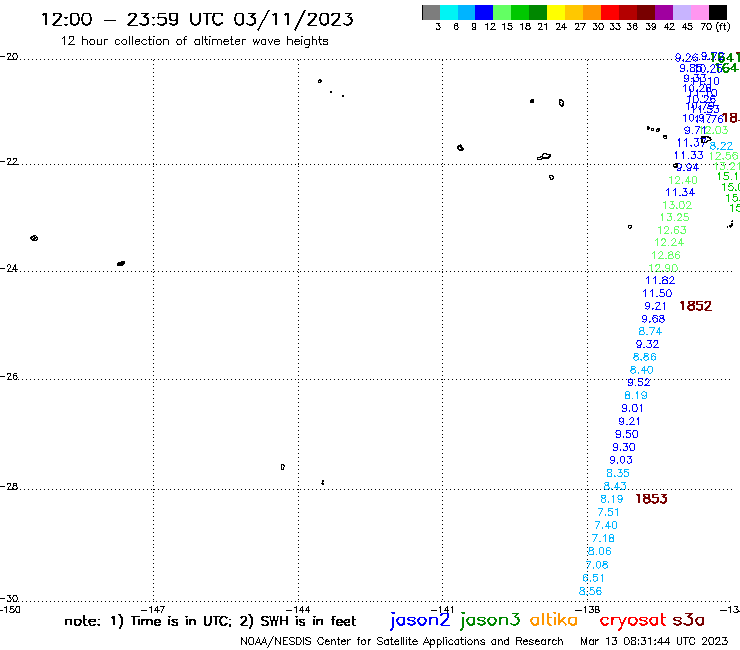Click the 9.52 wave height value
This screenshot has width=740, height=650.
pyautogui.click(x=639, y=382)
